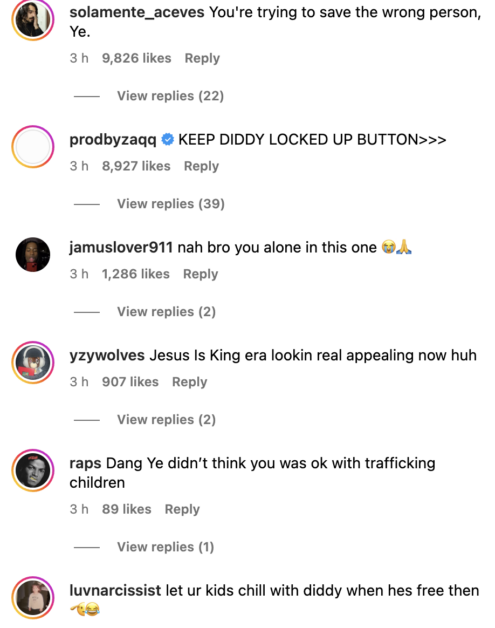This screenshot has width=495, height=628.
Task: View 8,927 likes on prodbyzaqq comment
Action: (136, 166)
